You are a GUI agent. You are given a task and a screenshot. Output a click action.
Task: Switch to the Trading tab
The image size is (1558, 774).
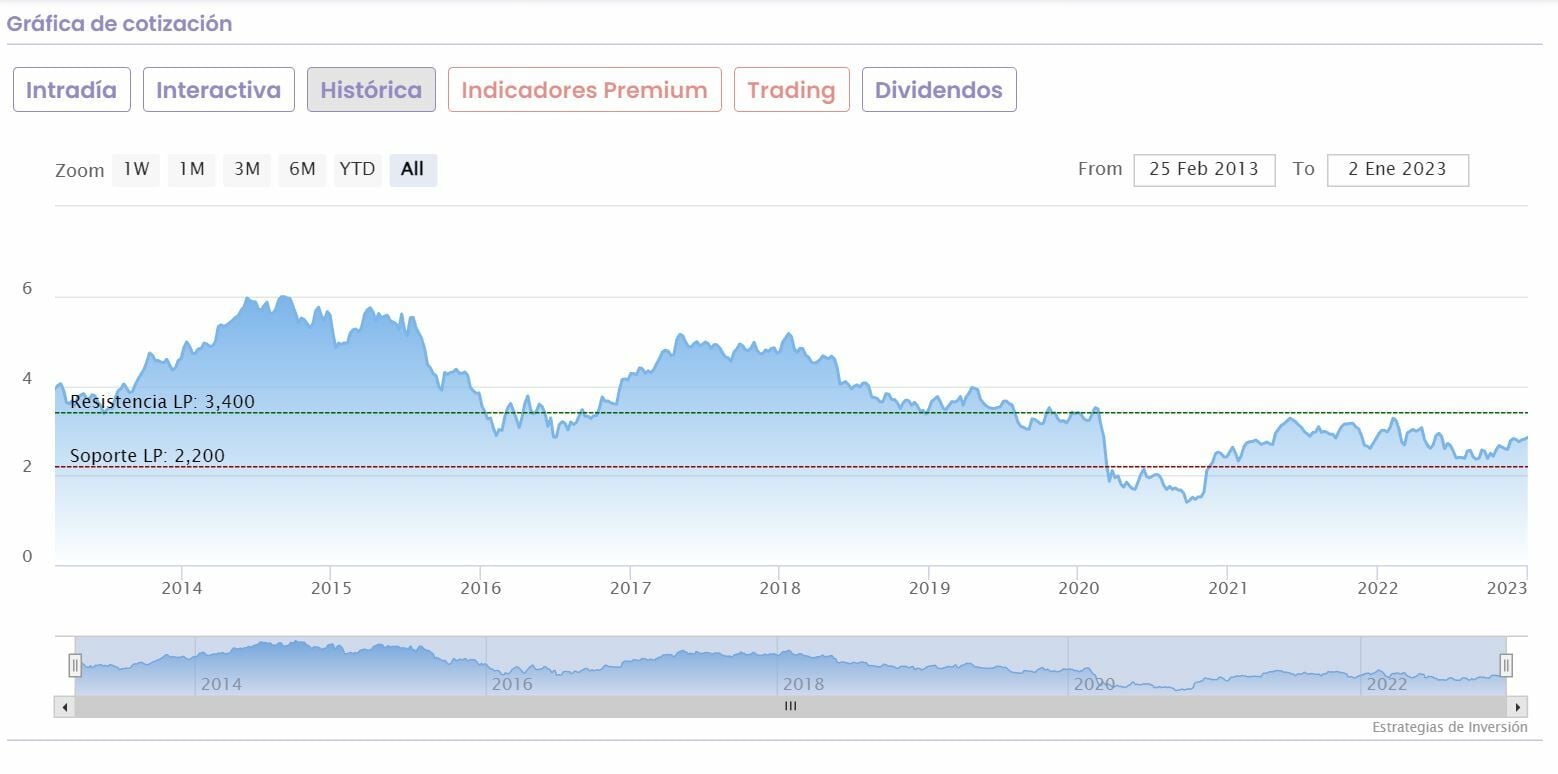pos(791,90)
